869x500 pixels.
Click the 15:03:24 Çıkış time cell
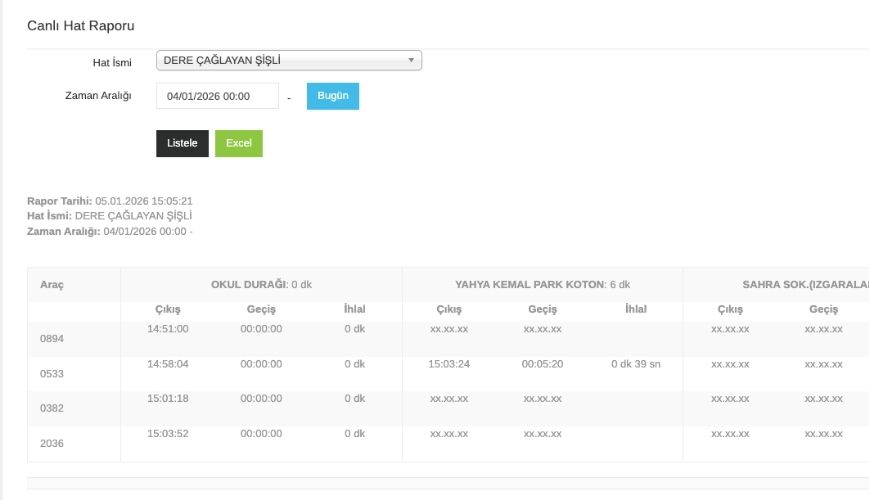(x=449, y=364)
